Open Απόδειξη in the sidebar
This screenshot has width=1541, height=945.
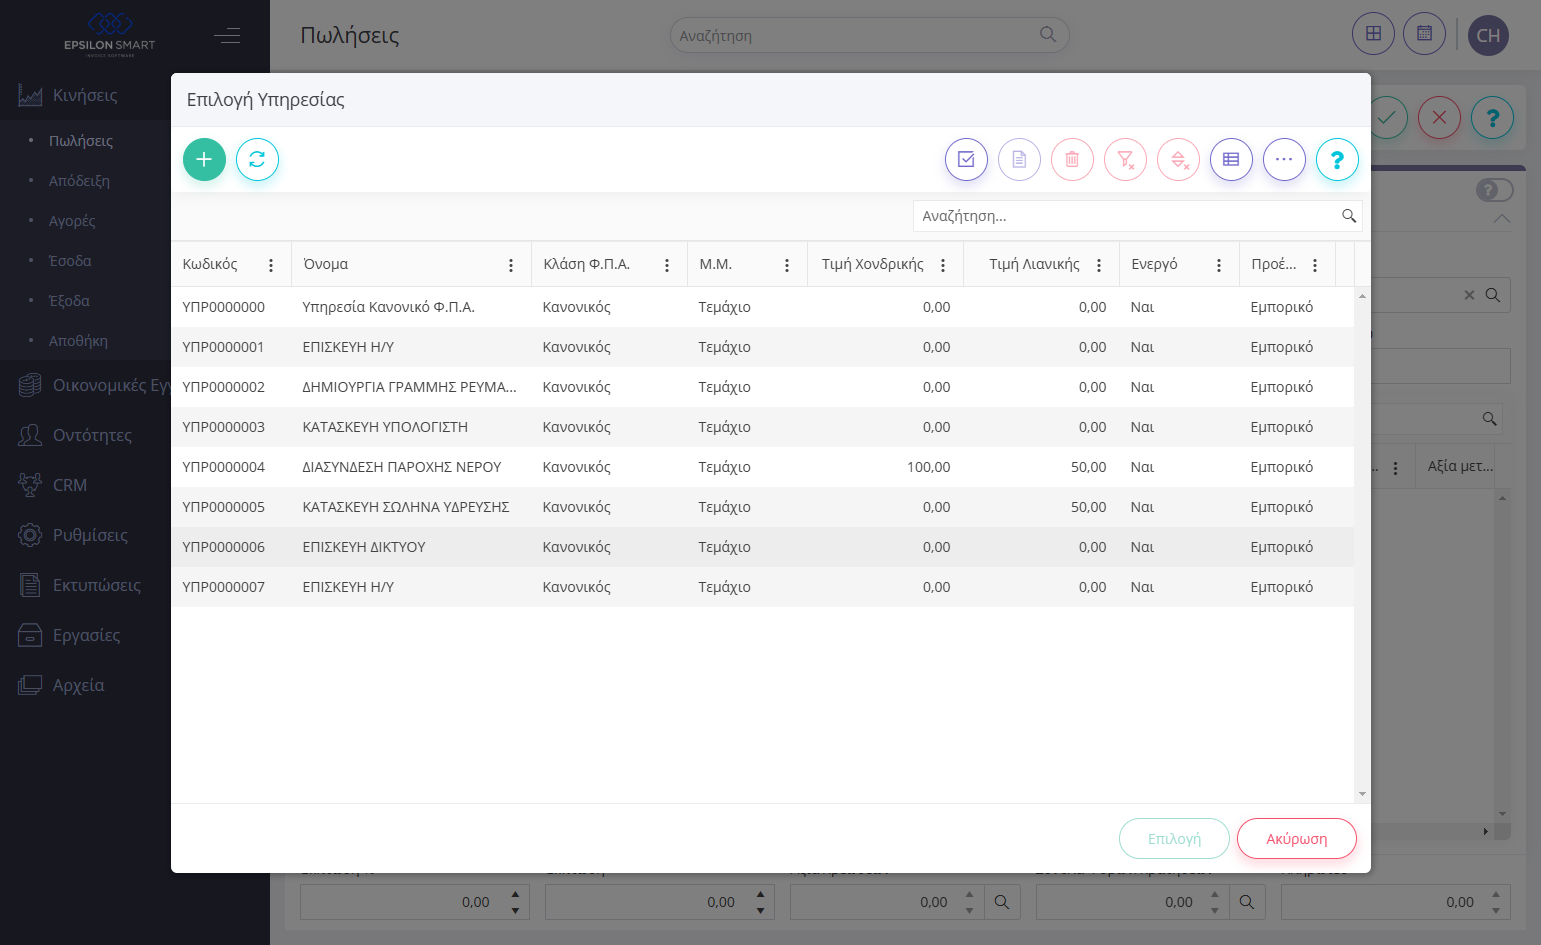click(x=79, y=181)
